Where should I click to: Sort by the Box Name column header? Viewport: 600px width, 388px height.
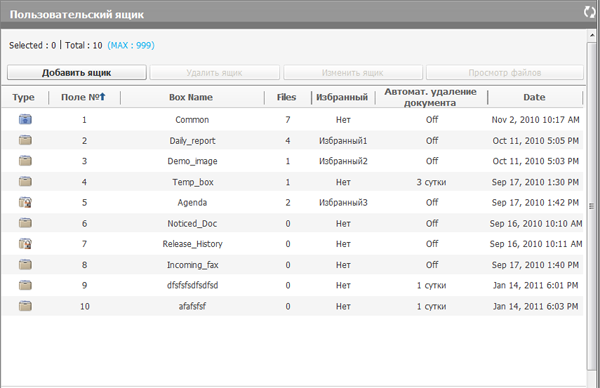[x=191, y=97]
